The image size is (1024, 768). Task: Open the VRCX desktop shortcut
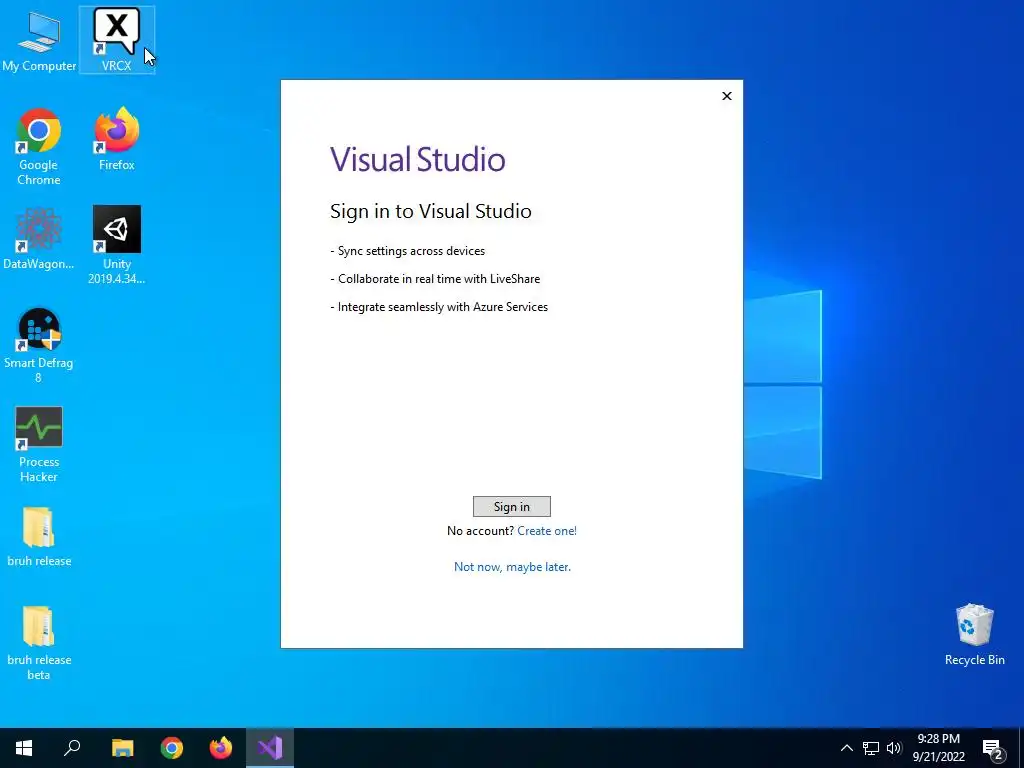(116, 39)
